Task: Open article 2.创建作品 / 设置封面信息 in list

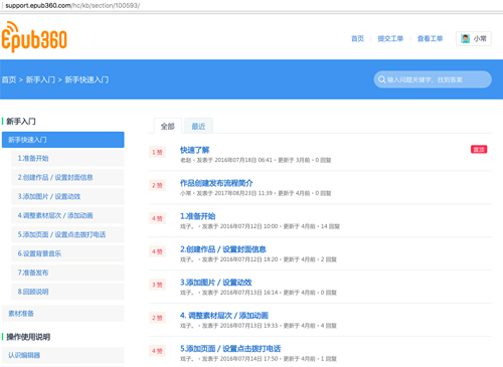Action: pyautogui.click(x=223, y=249)
